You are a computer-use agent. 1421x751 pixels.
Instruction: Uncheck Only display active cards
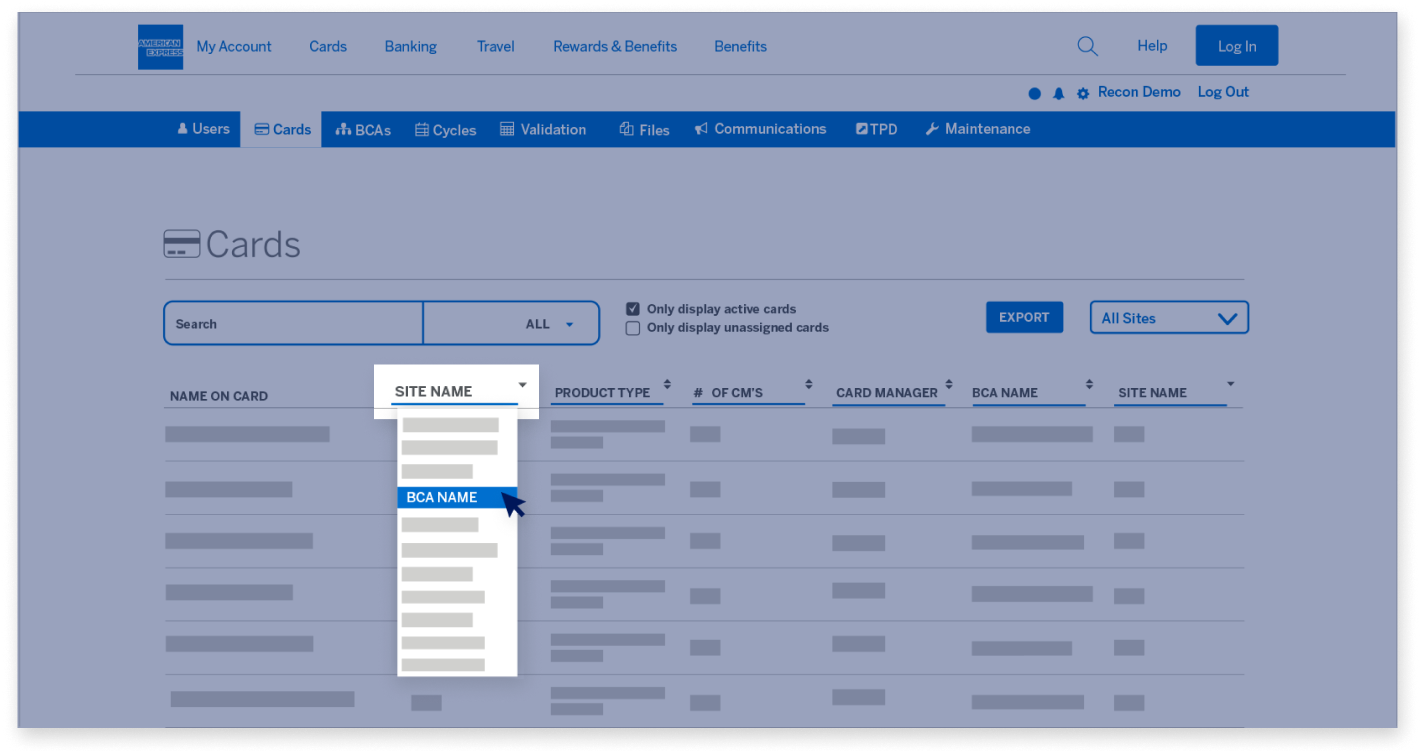click(x=632, y=308)
